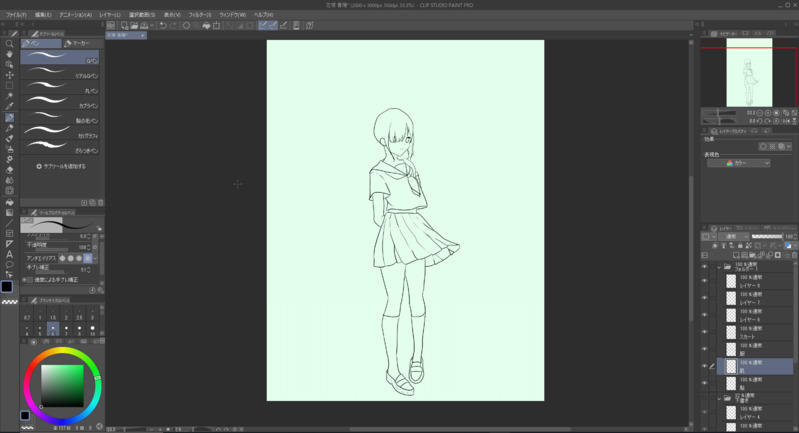
Task: Select the Hand move tool
Action: 9,54
